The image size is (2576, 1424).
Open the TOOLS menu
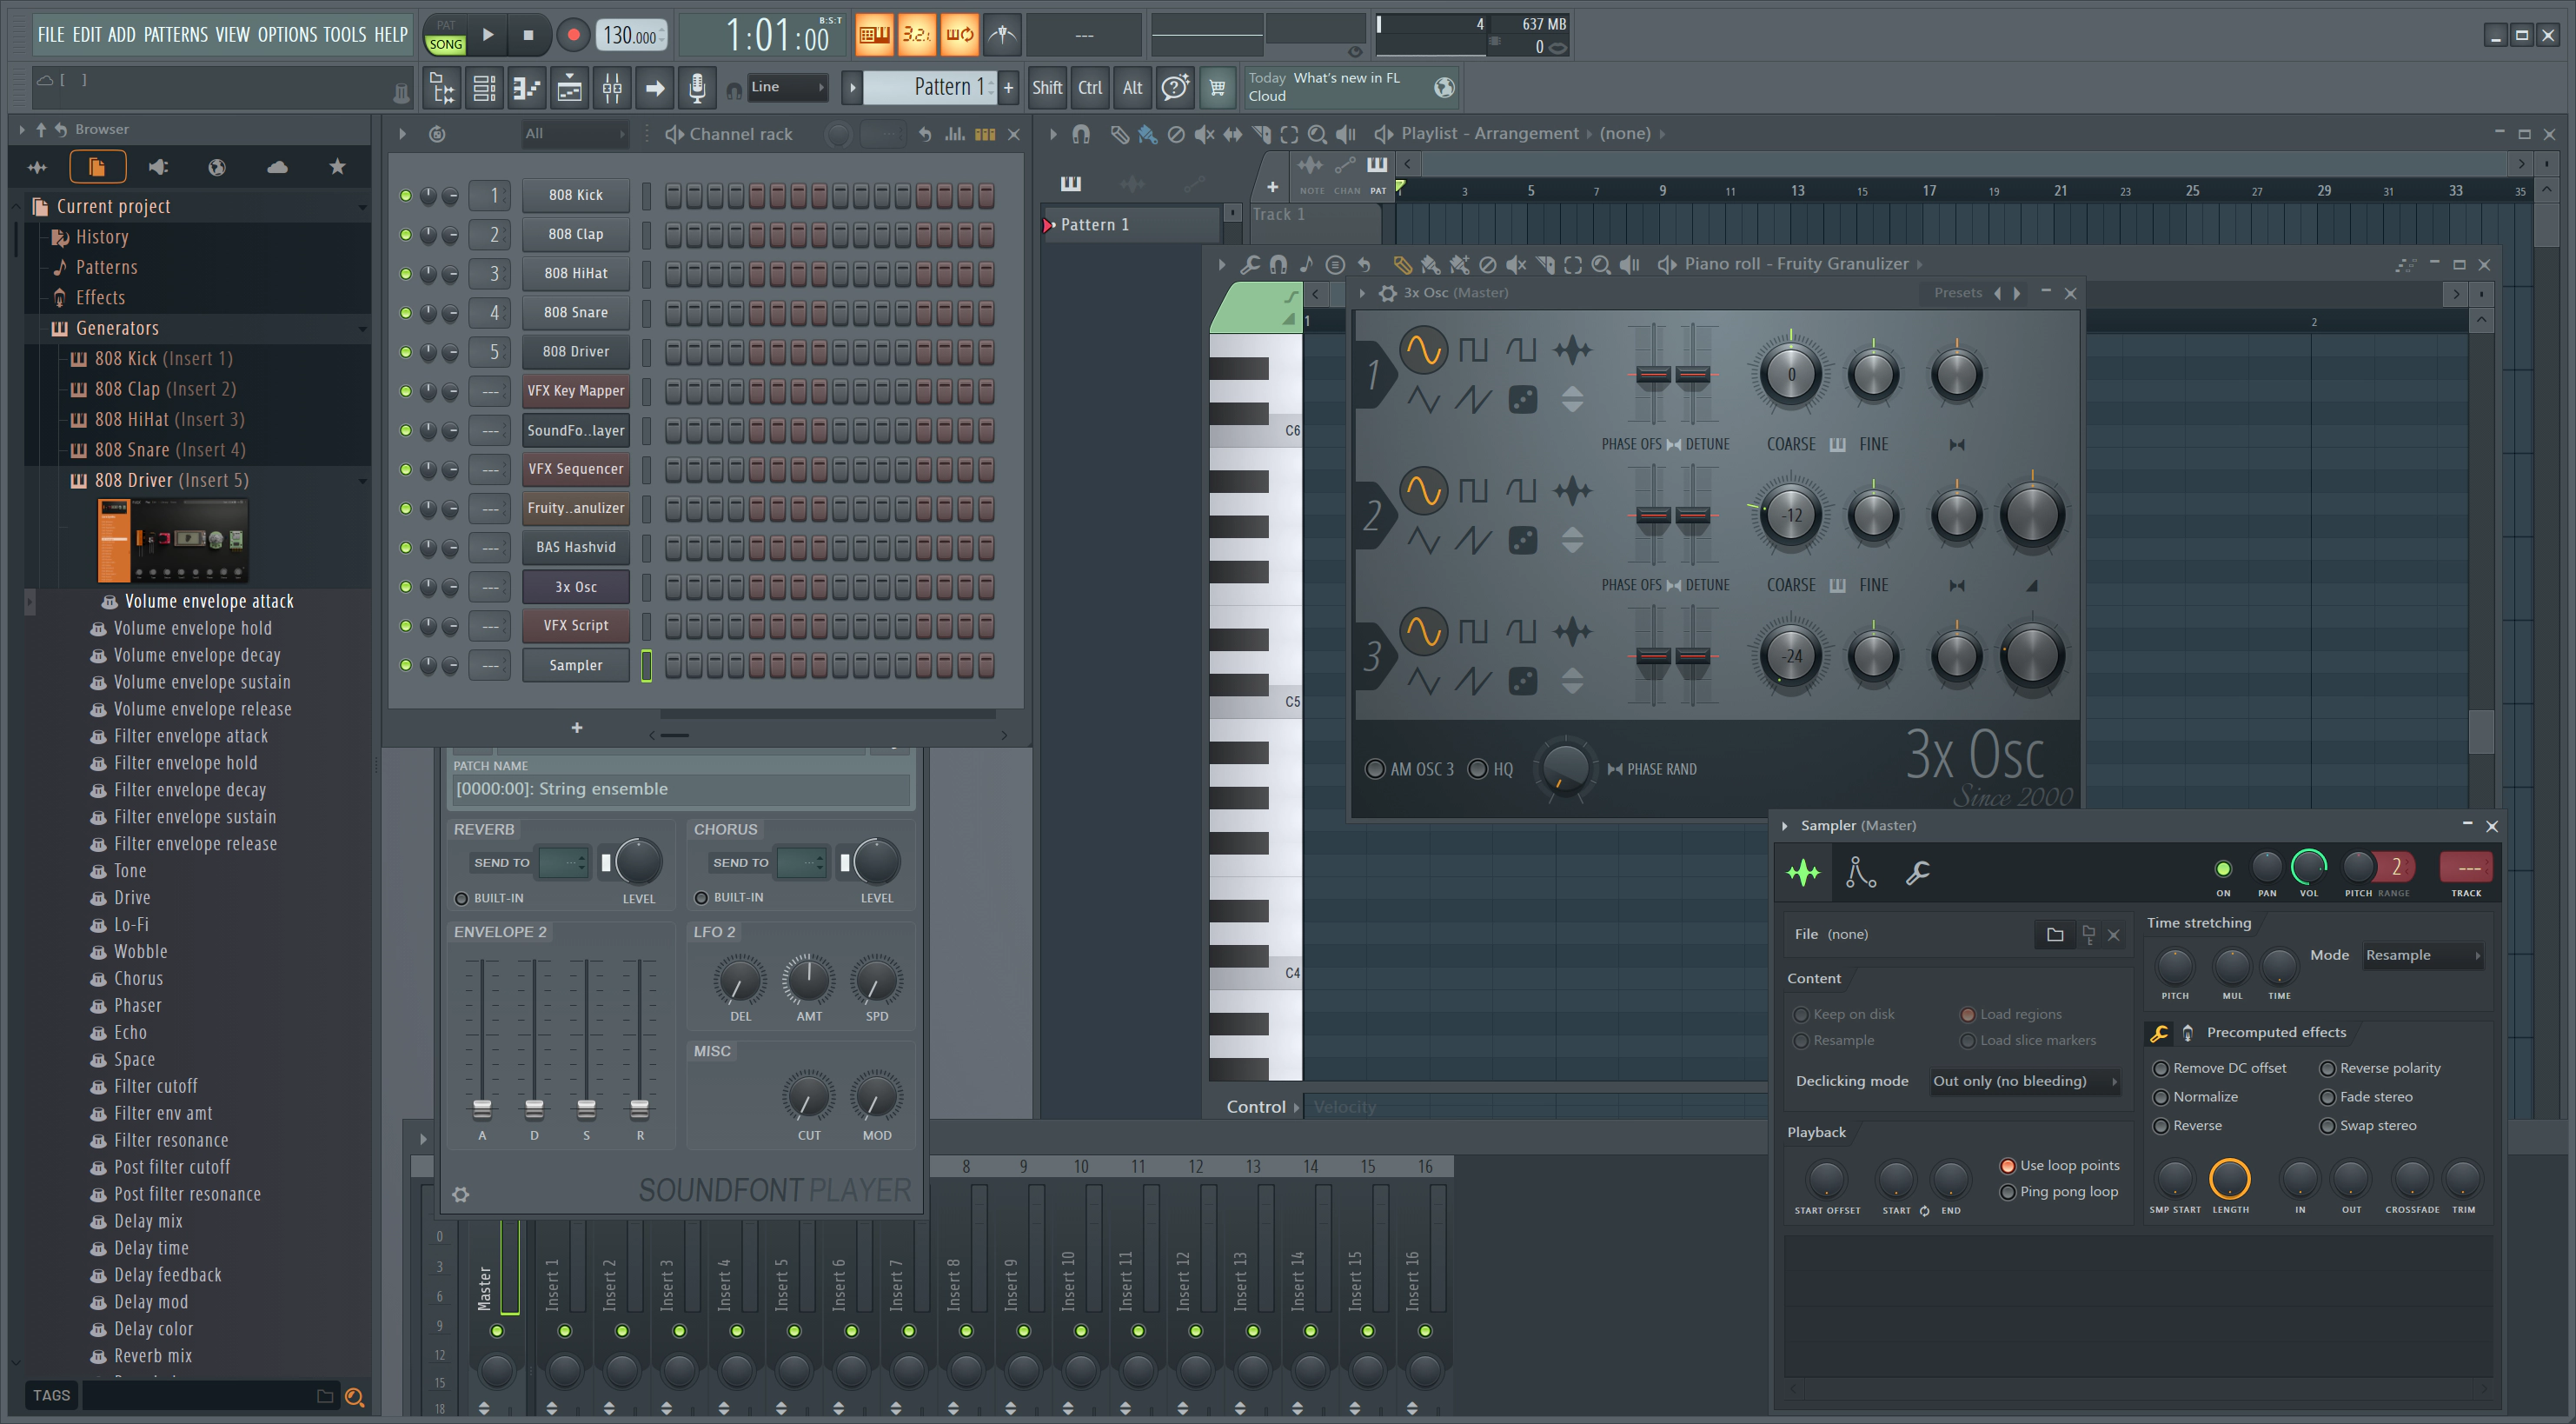[x=344, y=35]
